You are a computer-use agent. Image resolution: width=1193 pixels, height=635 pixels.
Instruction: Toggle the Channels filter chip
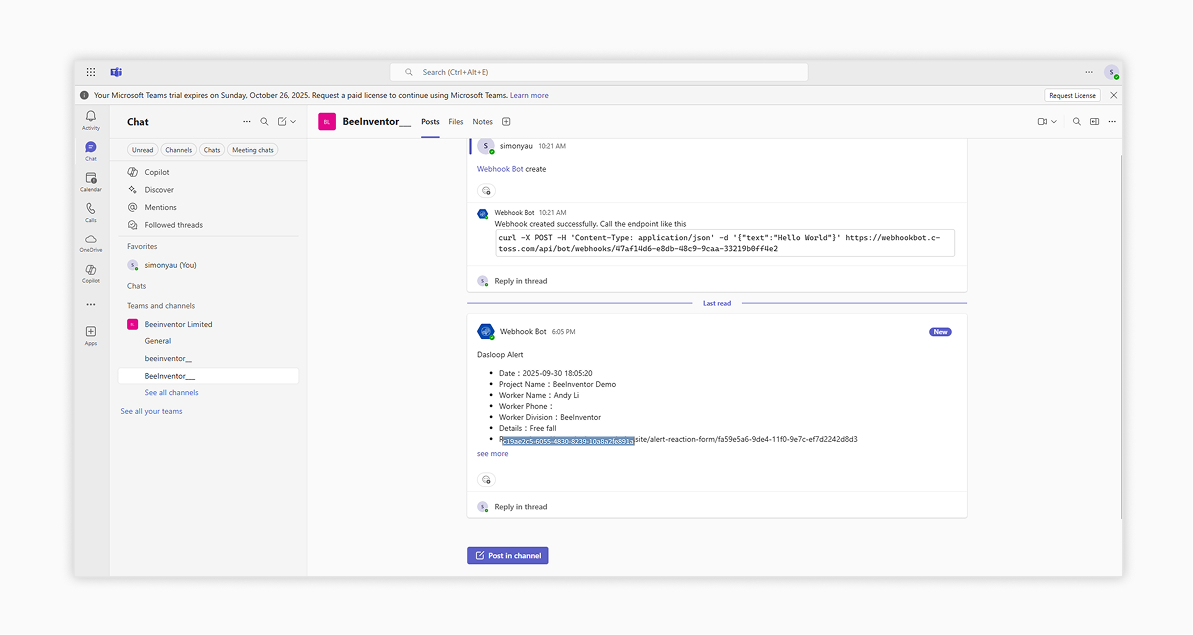pyautogui.click(x=179, y=150)
